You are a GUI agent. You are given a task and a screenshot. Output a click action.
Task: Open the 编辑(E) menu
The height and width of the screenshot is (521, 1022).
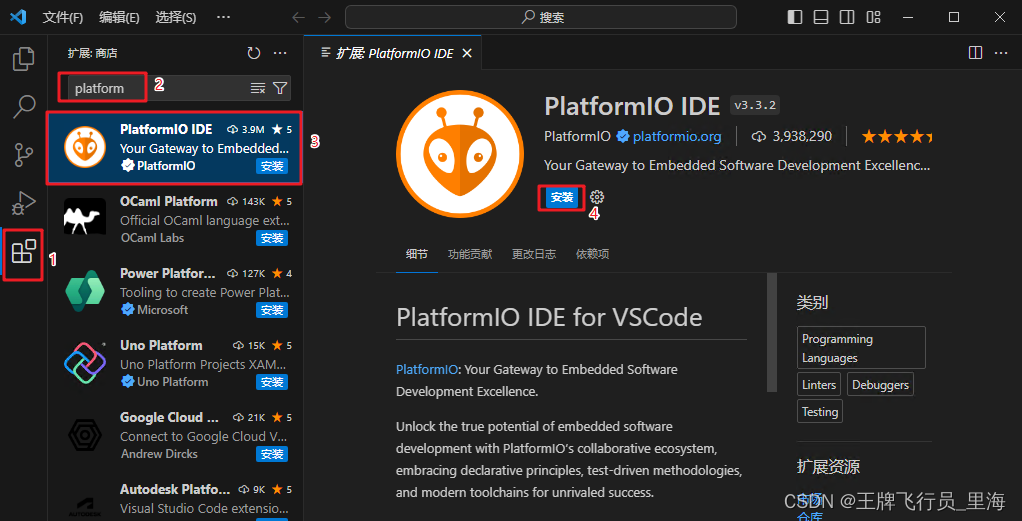coord(119,18)
